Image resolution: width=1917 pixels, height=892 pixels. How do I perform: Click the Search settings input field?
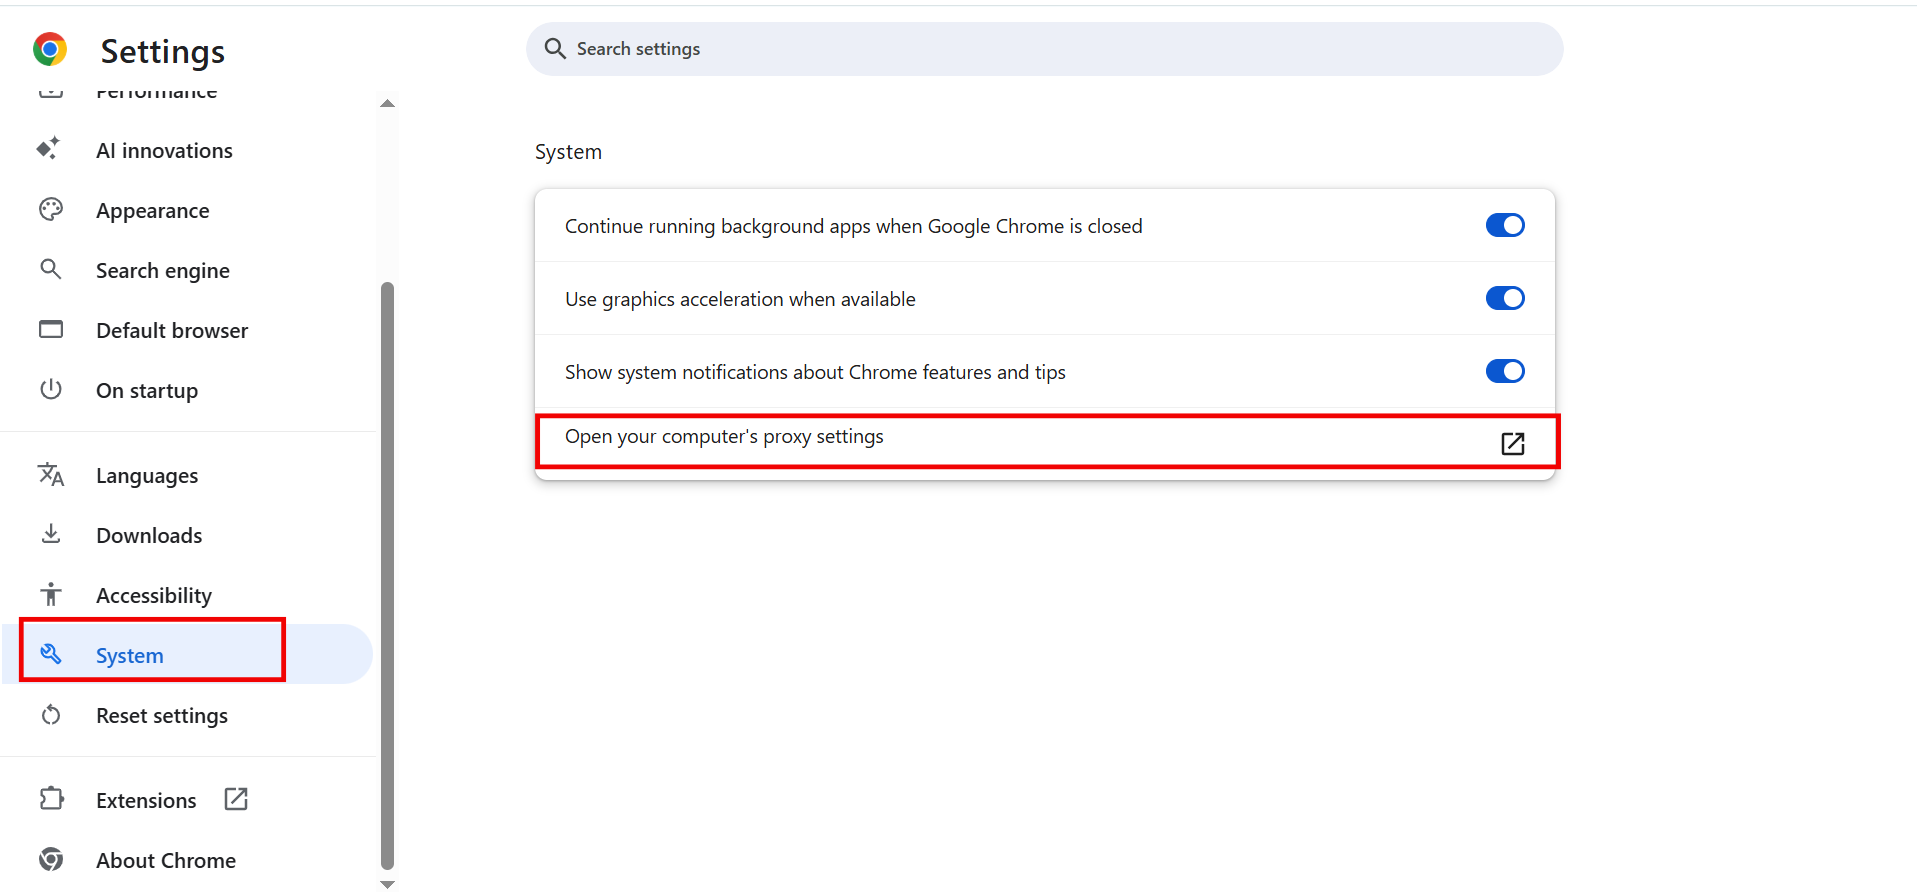pos(1044,49)
